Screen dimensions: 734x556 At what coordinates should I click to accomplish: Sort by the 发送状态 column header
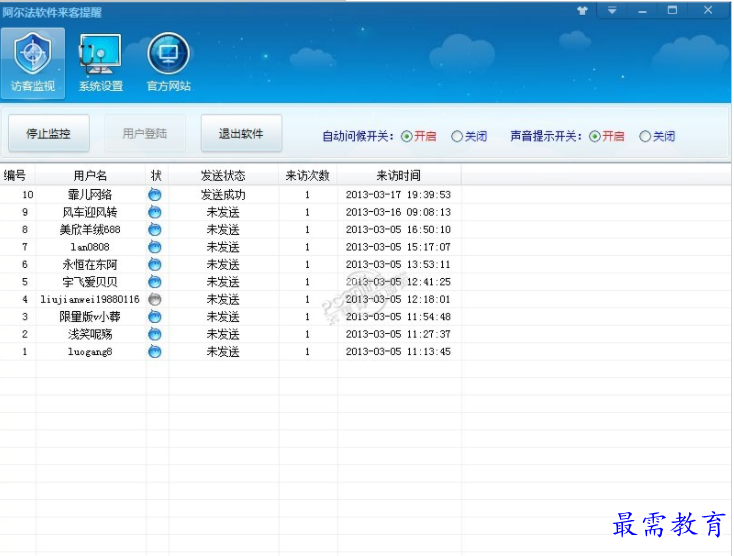coord(223,176)
